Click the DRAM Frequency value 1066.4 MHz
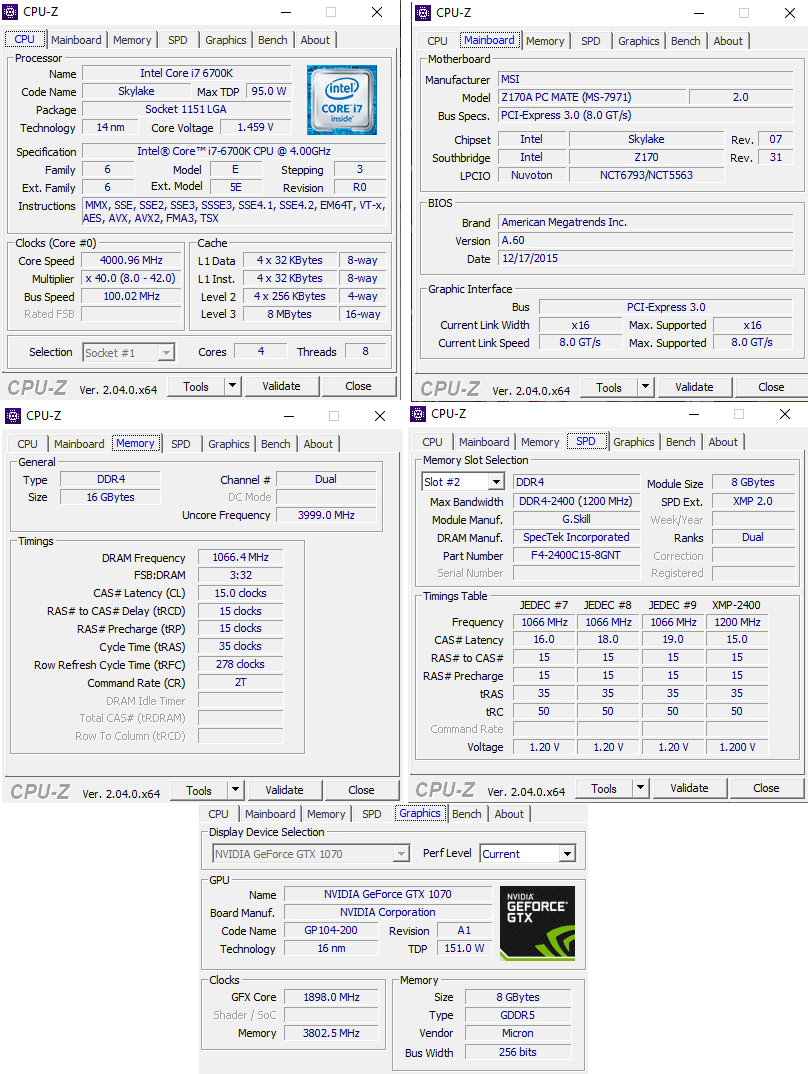The image size is (808, 1074). pos(240,557)
